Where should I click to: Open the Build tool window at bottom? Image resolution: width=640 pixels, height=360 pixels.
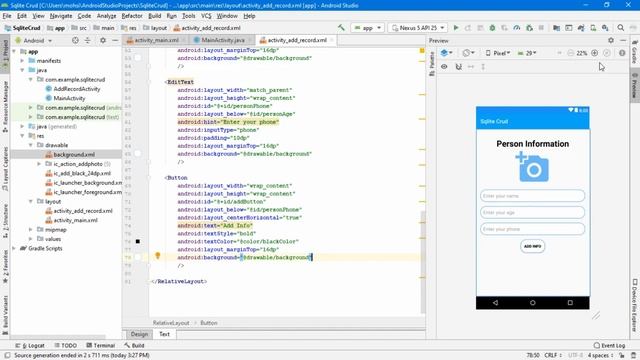pyautogui.click(x=134, y=345)
